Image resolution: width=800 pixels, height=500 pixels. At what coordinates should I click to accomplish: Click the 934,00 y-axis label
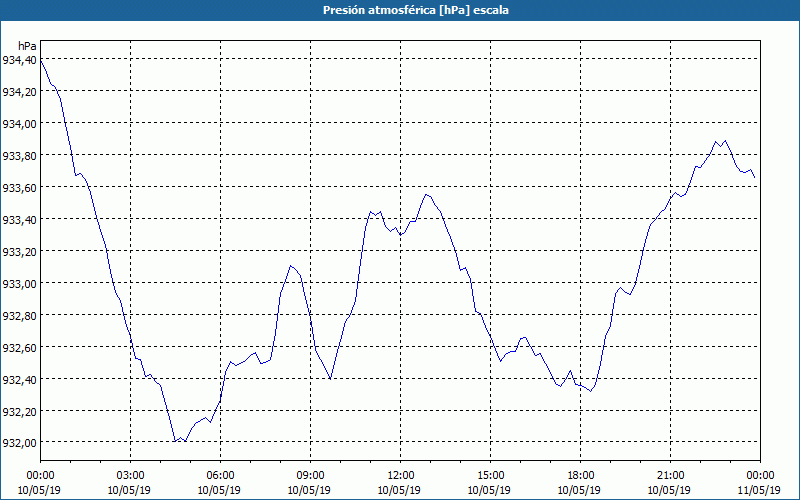click(x=19, y=124)
